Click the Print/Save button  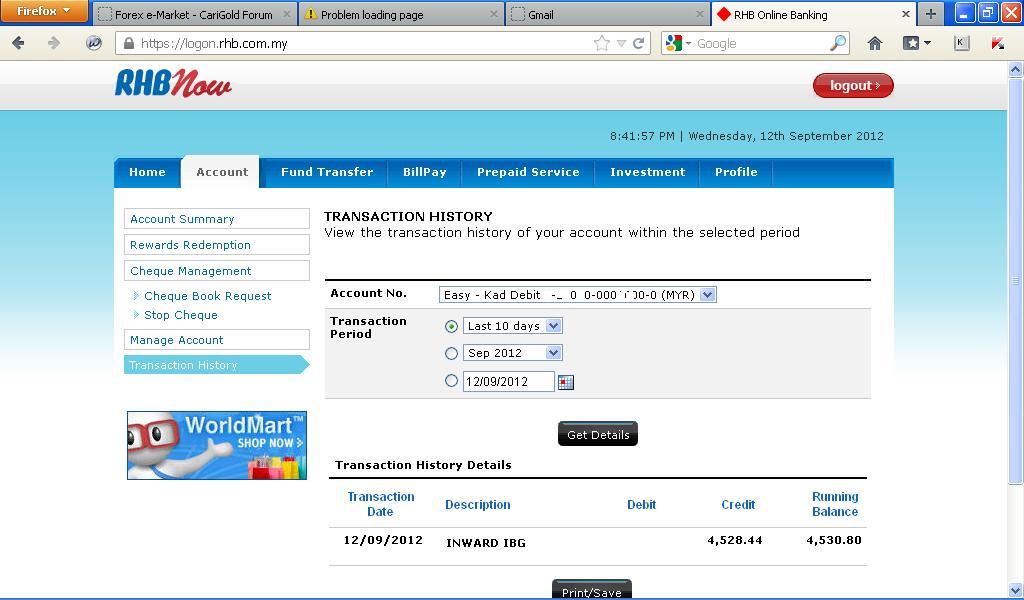coord(592,590)
